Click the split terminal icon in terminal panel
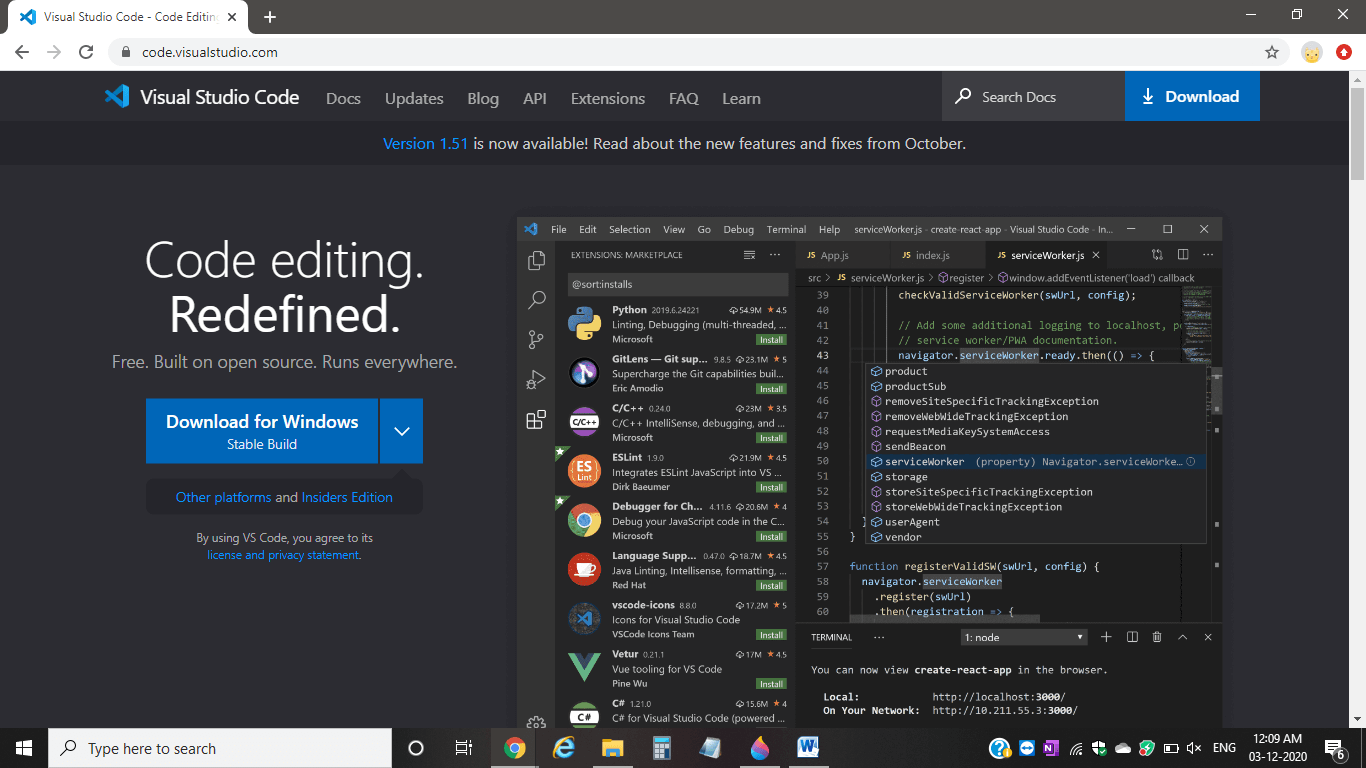This screenshot has width=1366, height=768. coord(1132,637)
